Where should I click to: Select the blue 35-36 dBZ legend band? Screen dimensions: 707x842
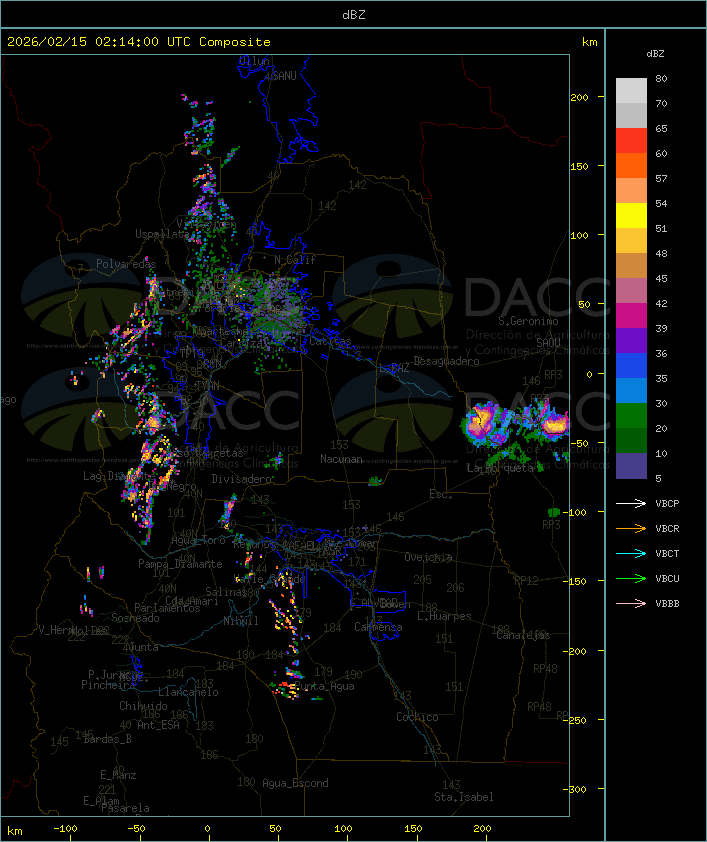tap(631, 366)
